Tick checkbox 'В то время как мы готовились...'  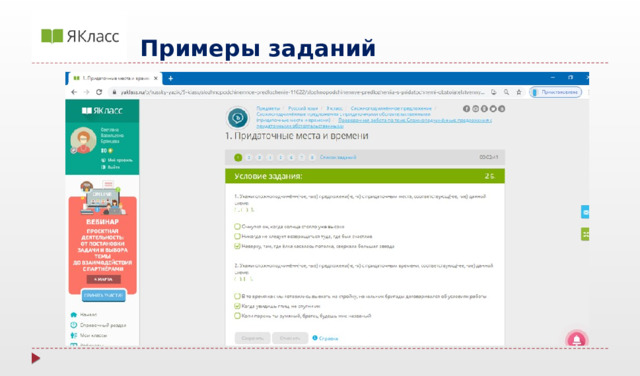tap(237, 296)
